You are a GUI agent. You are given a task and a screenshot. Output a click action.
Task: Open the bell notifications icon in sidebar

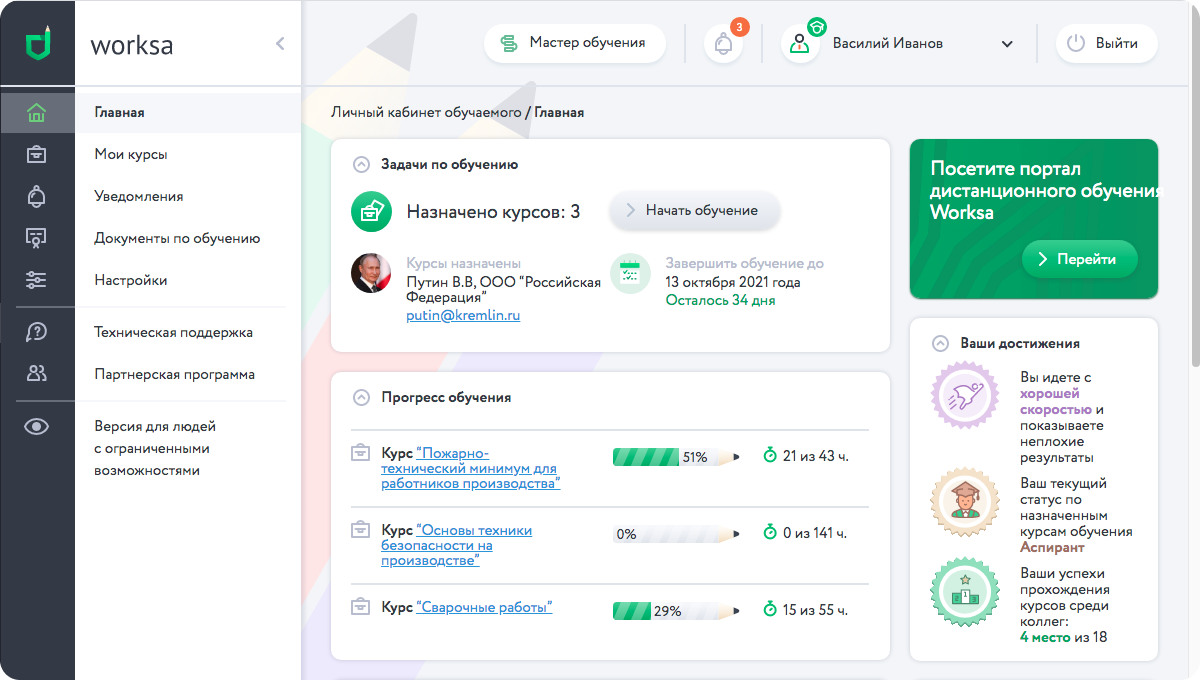37,196
